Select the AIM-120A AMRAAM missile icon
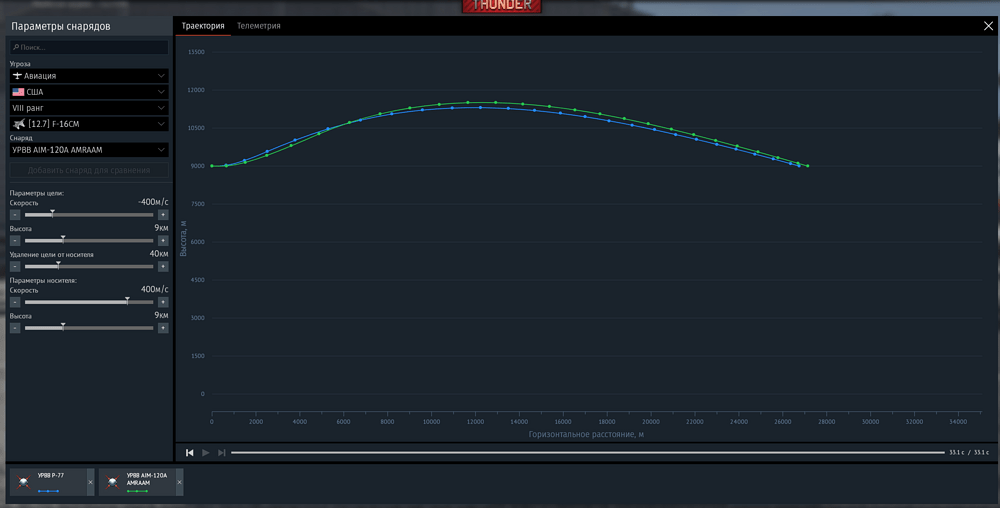The height and width of the screenshot is (508, 1000). pos(112,482)
